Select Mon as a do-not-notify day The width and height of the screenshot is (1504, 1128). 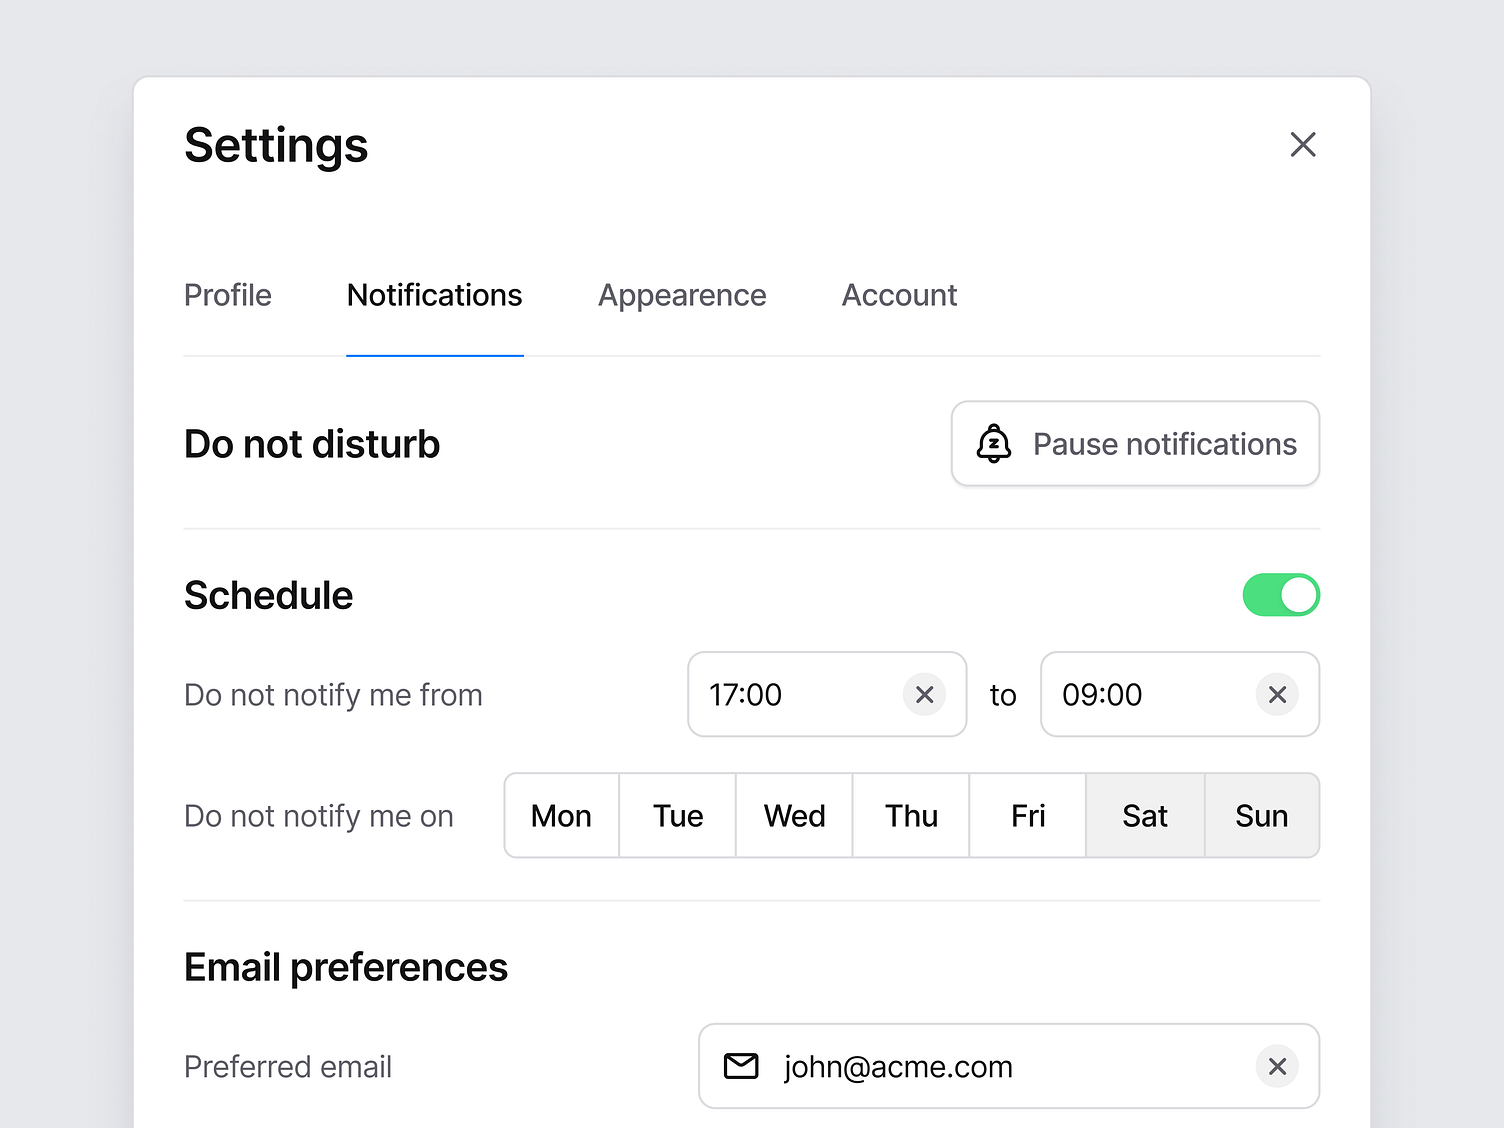pyautogui.click(x=561, y=815)
